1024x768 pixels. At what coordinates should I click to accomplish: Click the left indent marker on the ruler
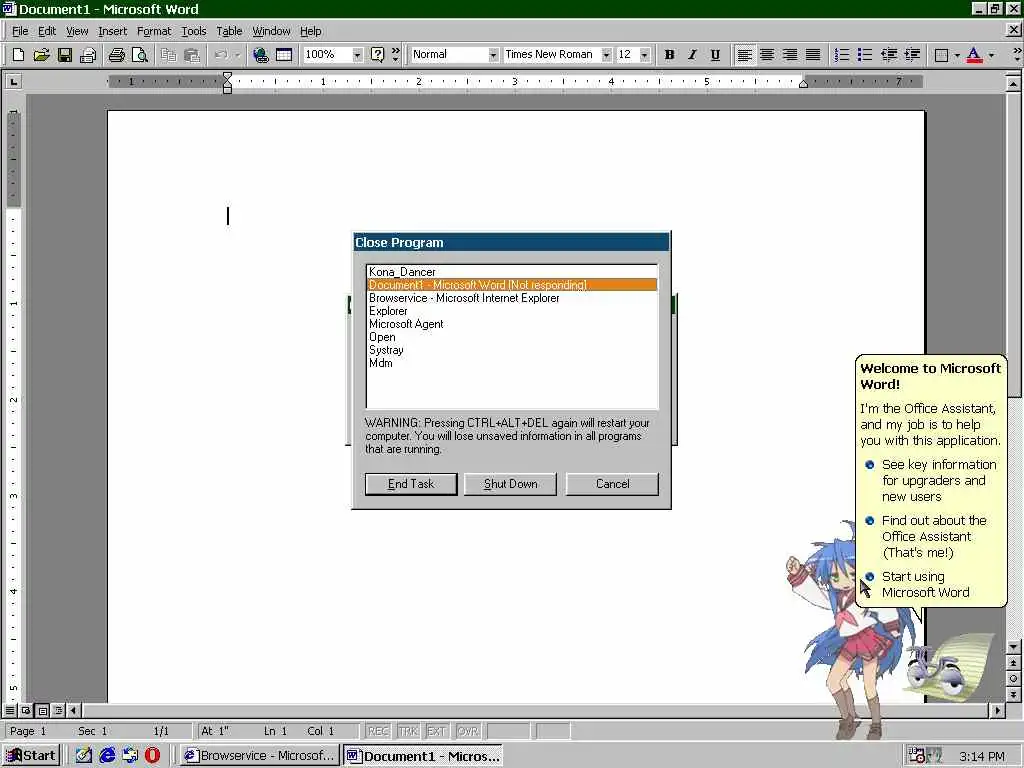pyautogui.click(x=227, y=88)
